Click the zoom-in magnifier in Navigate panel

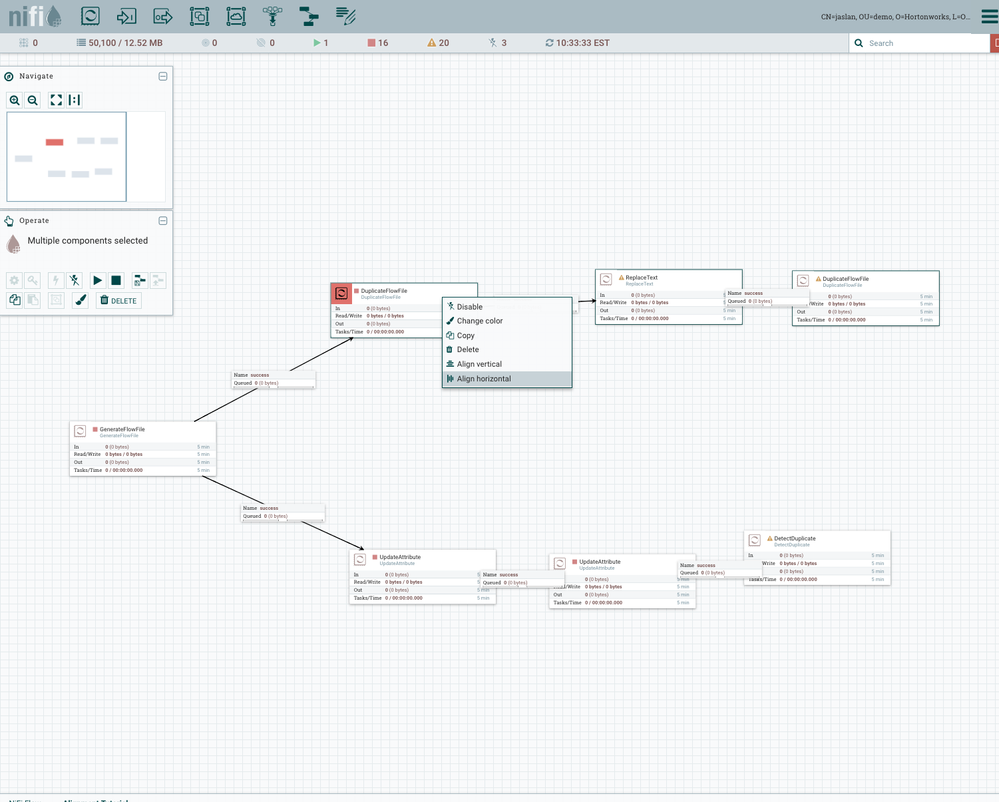pyautogui.click(x=14, y=100)
